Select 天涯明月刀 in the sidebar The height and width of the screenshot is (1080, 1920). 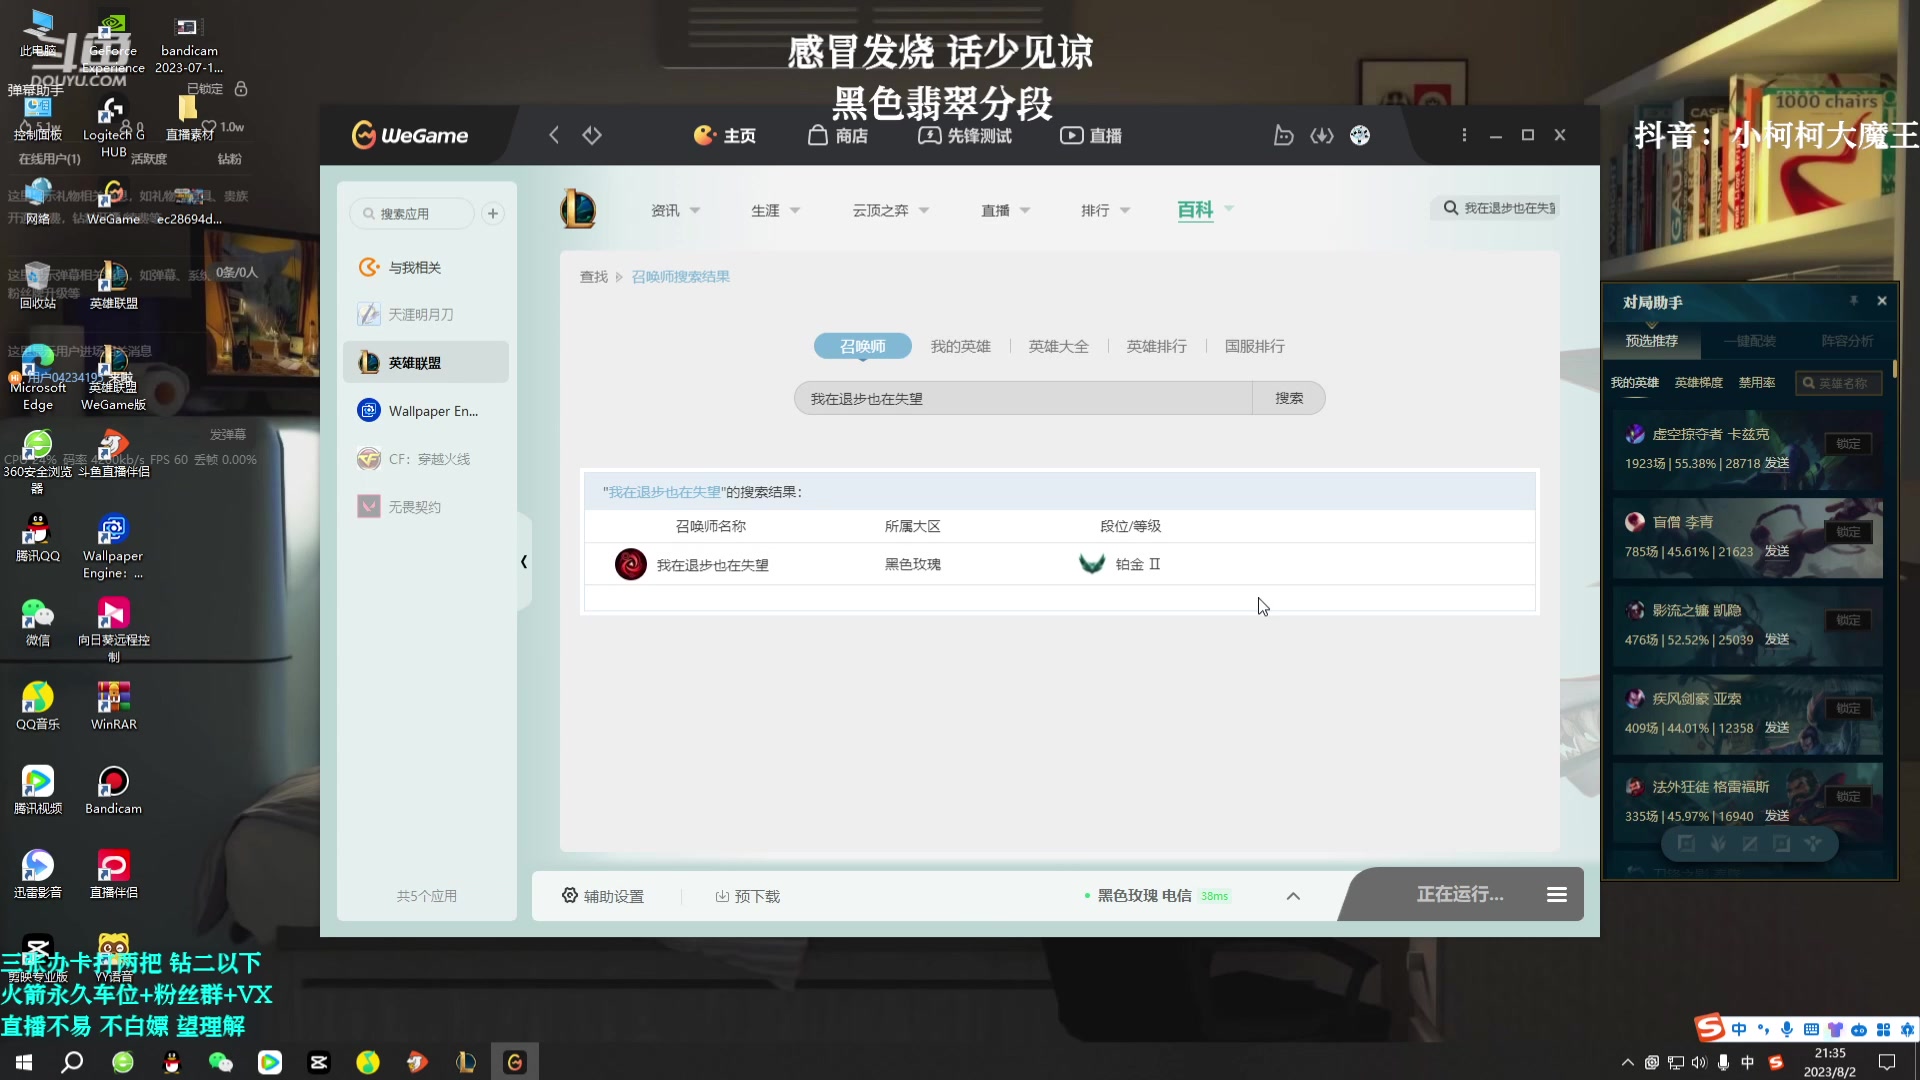tap(426, 314)
